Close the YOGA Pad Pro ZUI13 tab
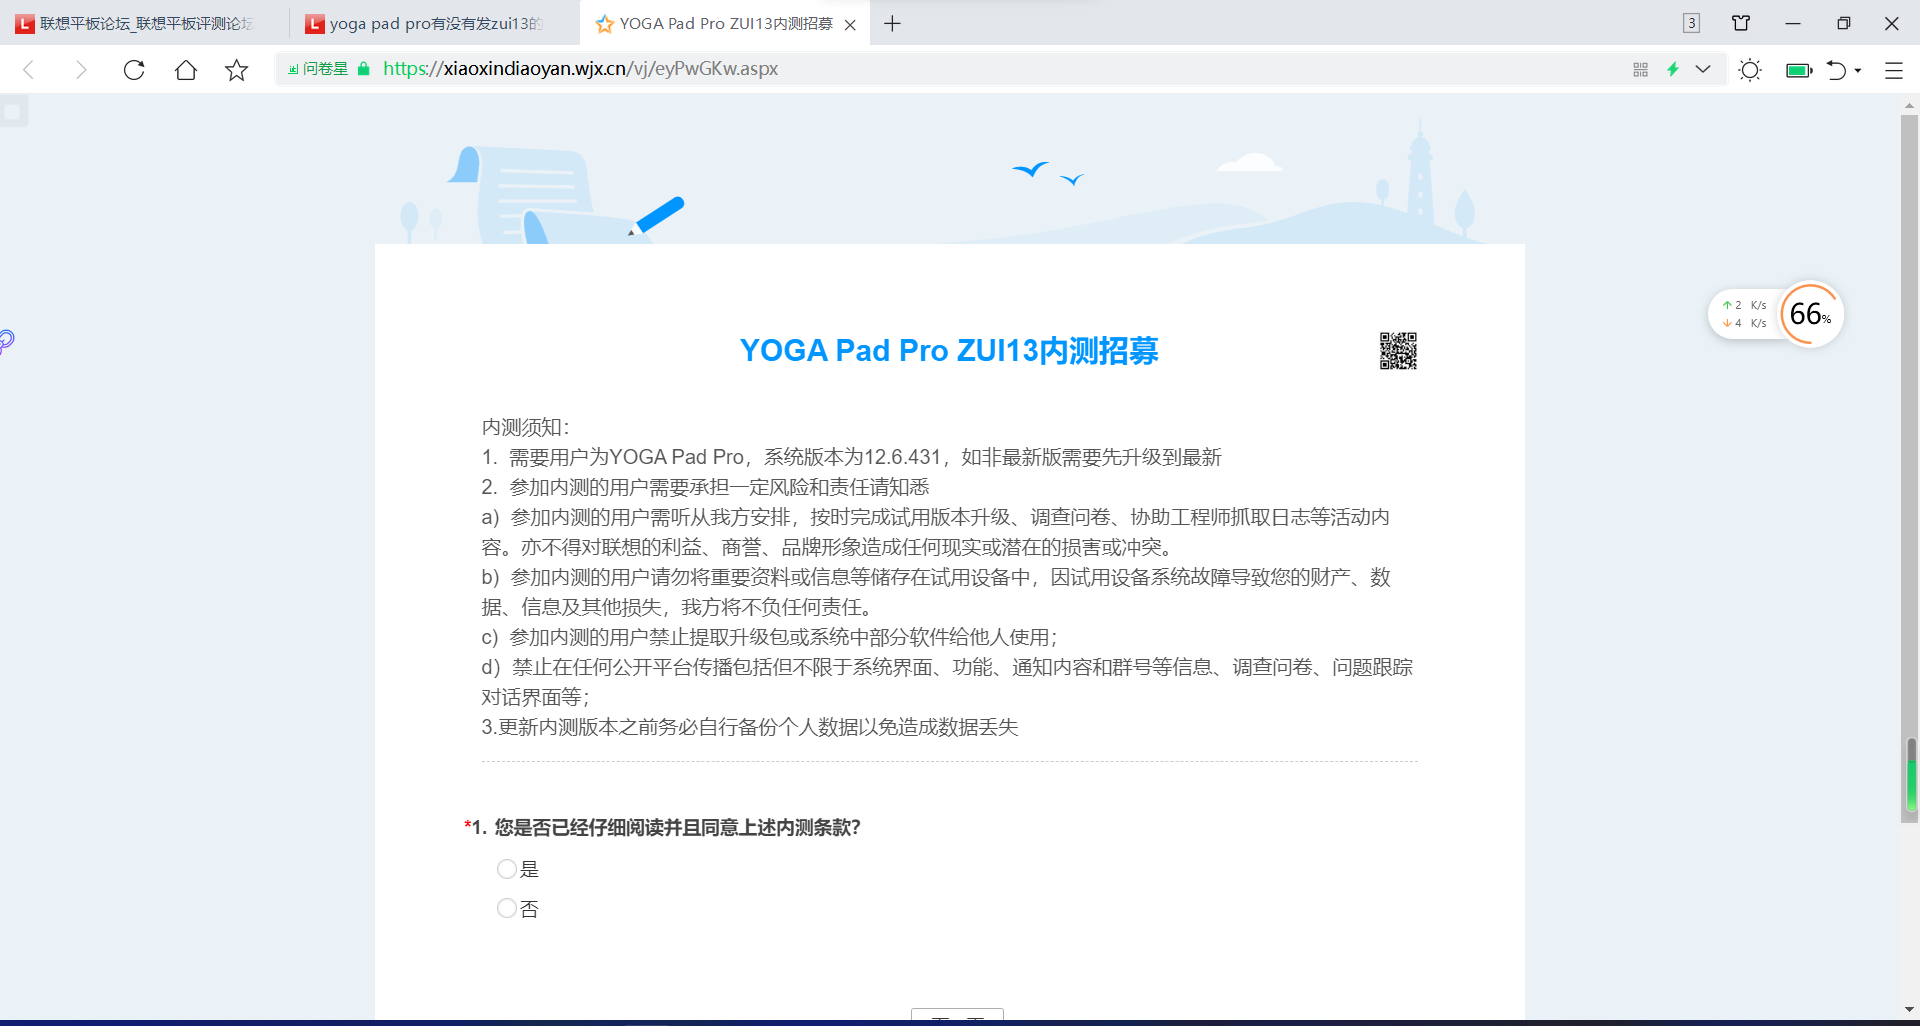Image resolution: width=1920 pixels, height=1026 pixels. (850, 24)
